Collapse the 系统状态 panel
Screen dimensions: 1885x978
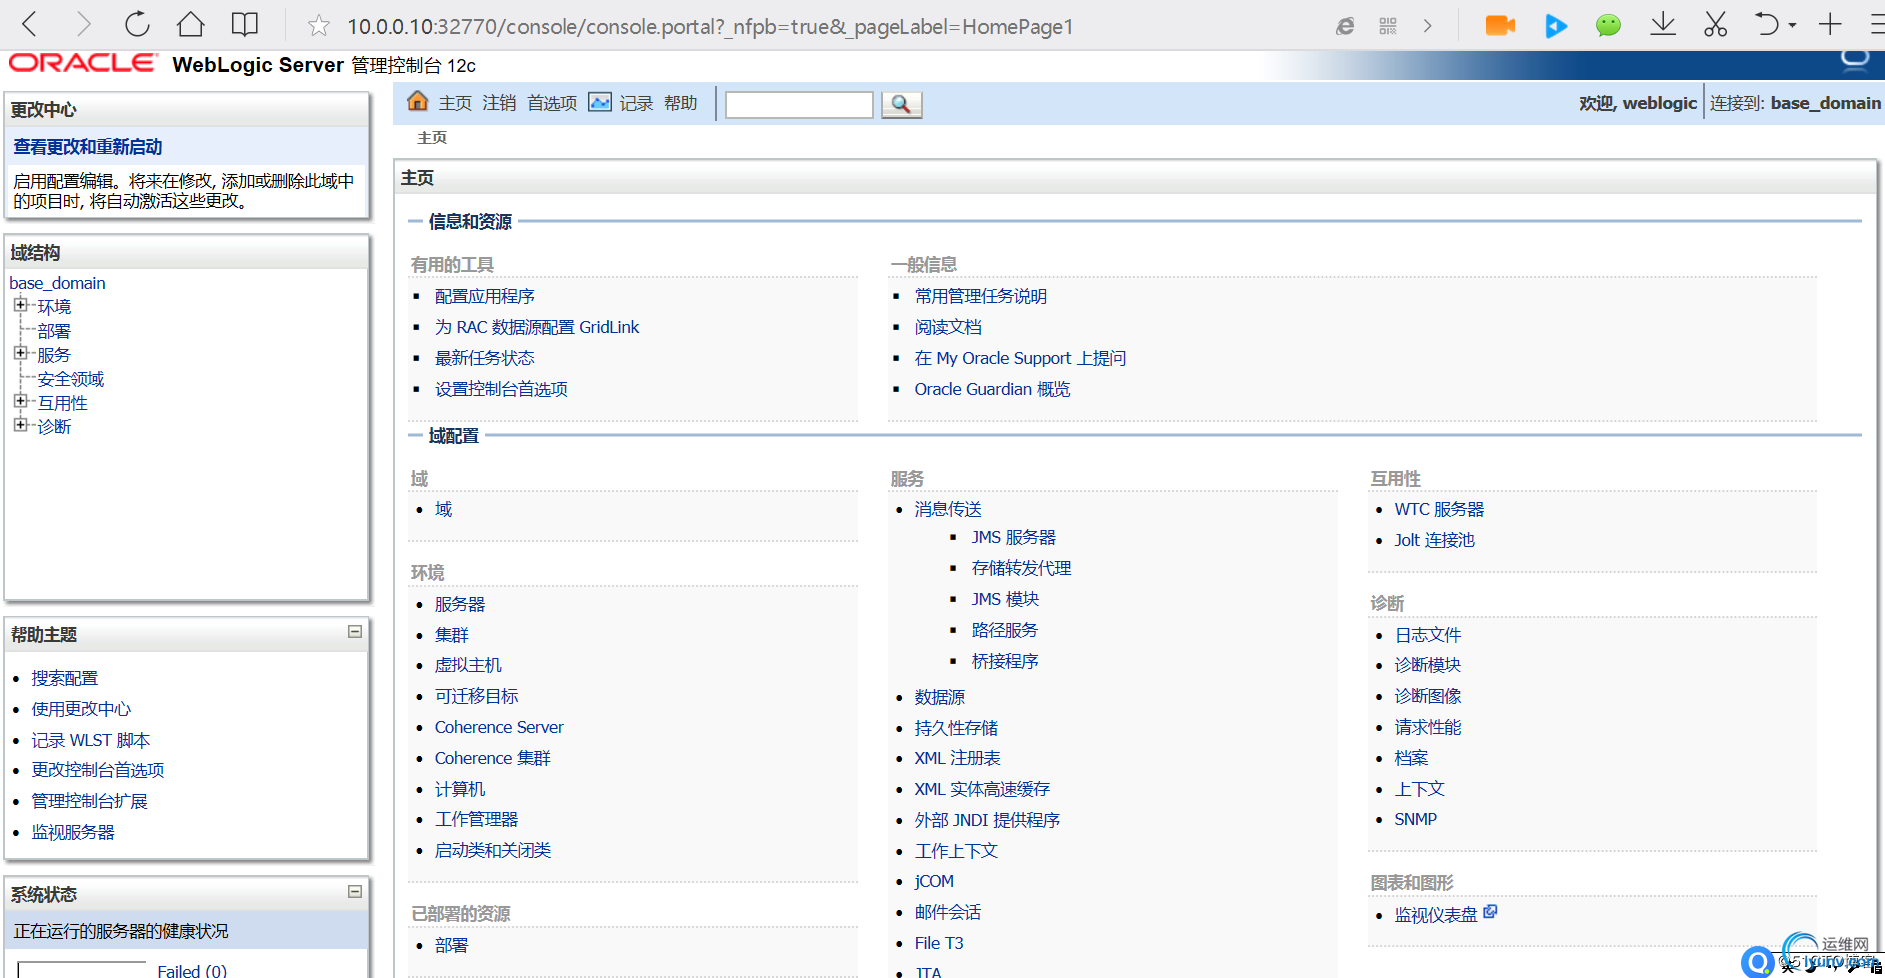355,891
